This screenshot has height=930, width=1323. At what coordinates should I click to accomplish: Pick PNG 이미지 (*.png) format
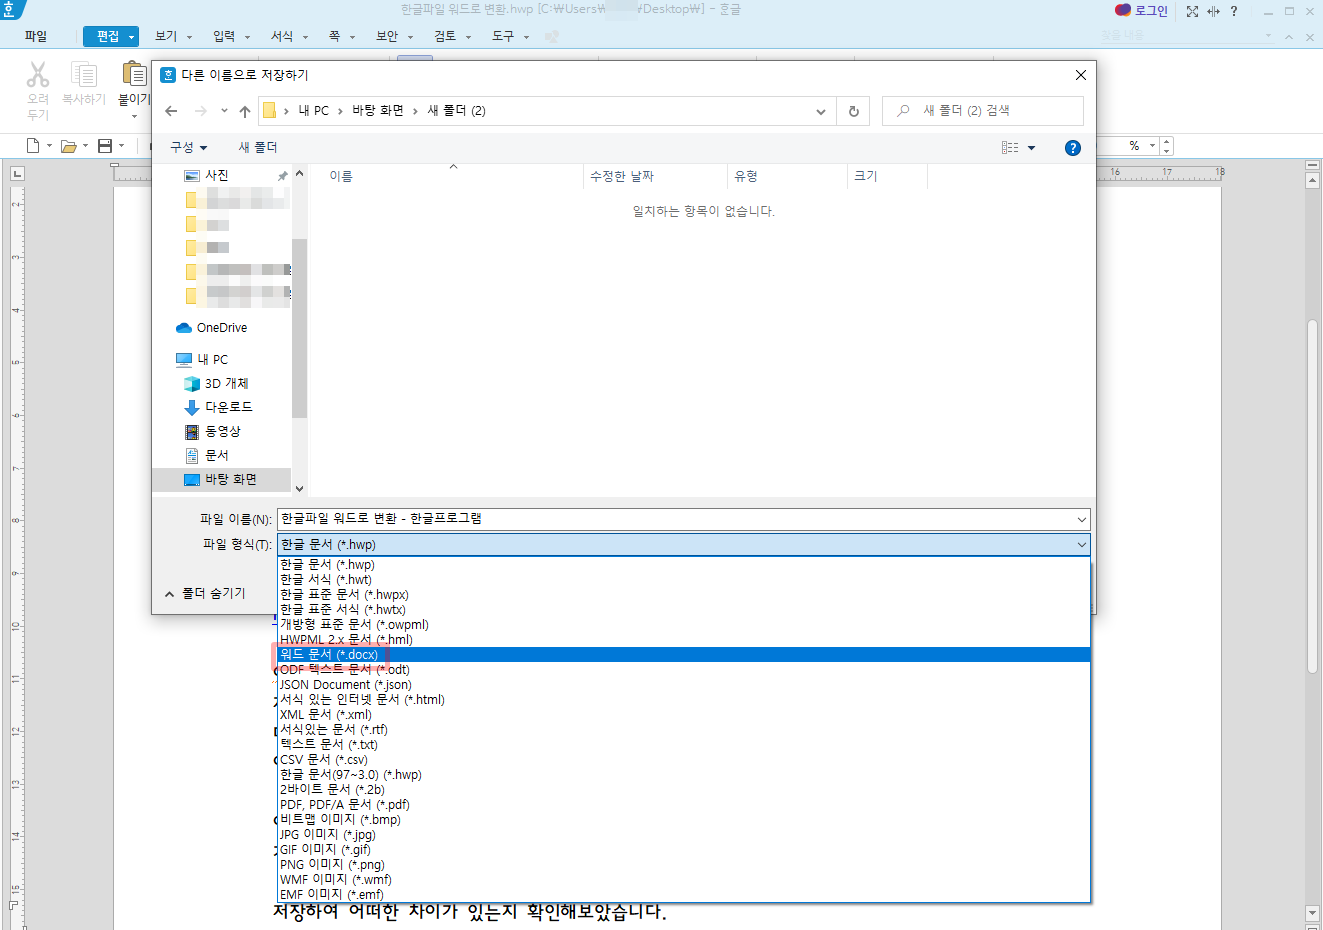click(684, 865)
